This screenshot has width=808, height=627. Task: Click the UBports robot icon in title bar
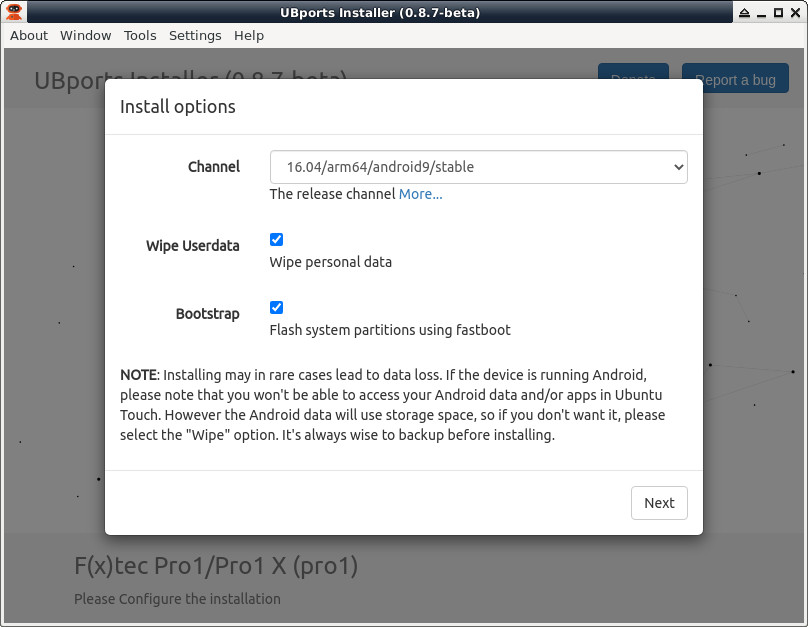click(x=14, y=11)
